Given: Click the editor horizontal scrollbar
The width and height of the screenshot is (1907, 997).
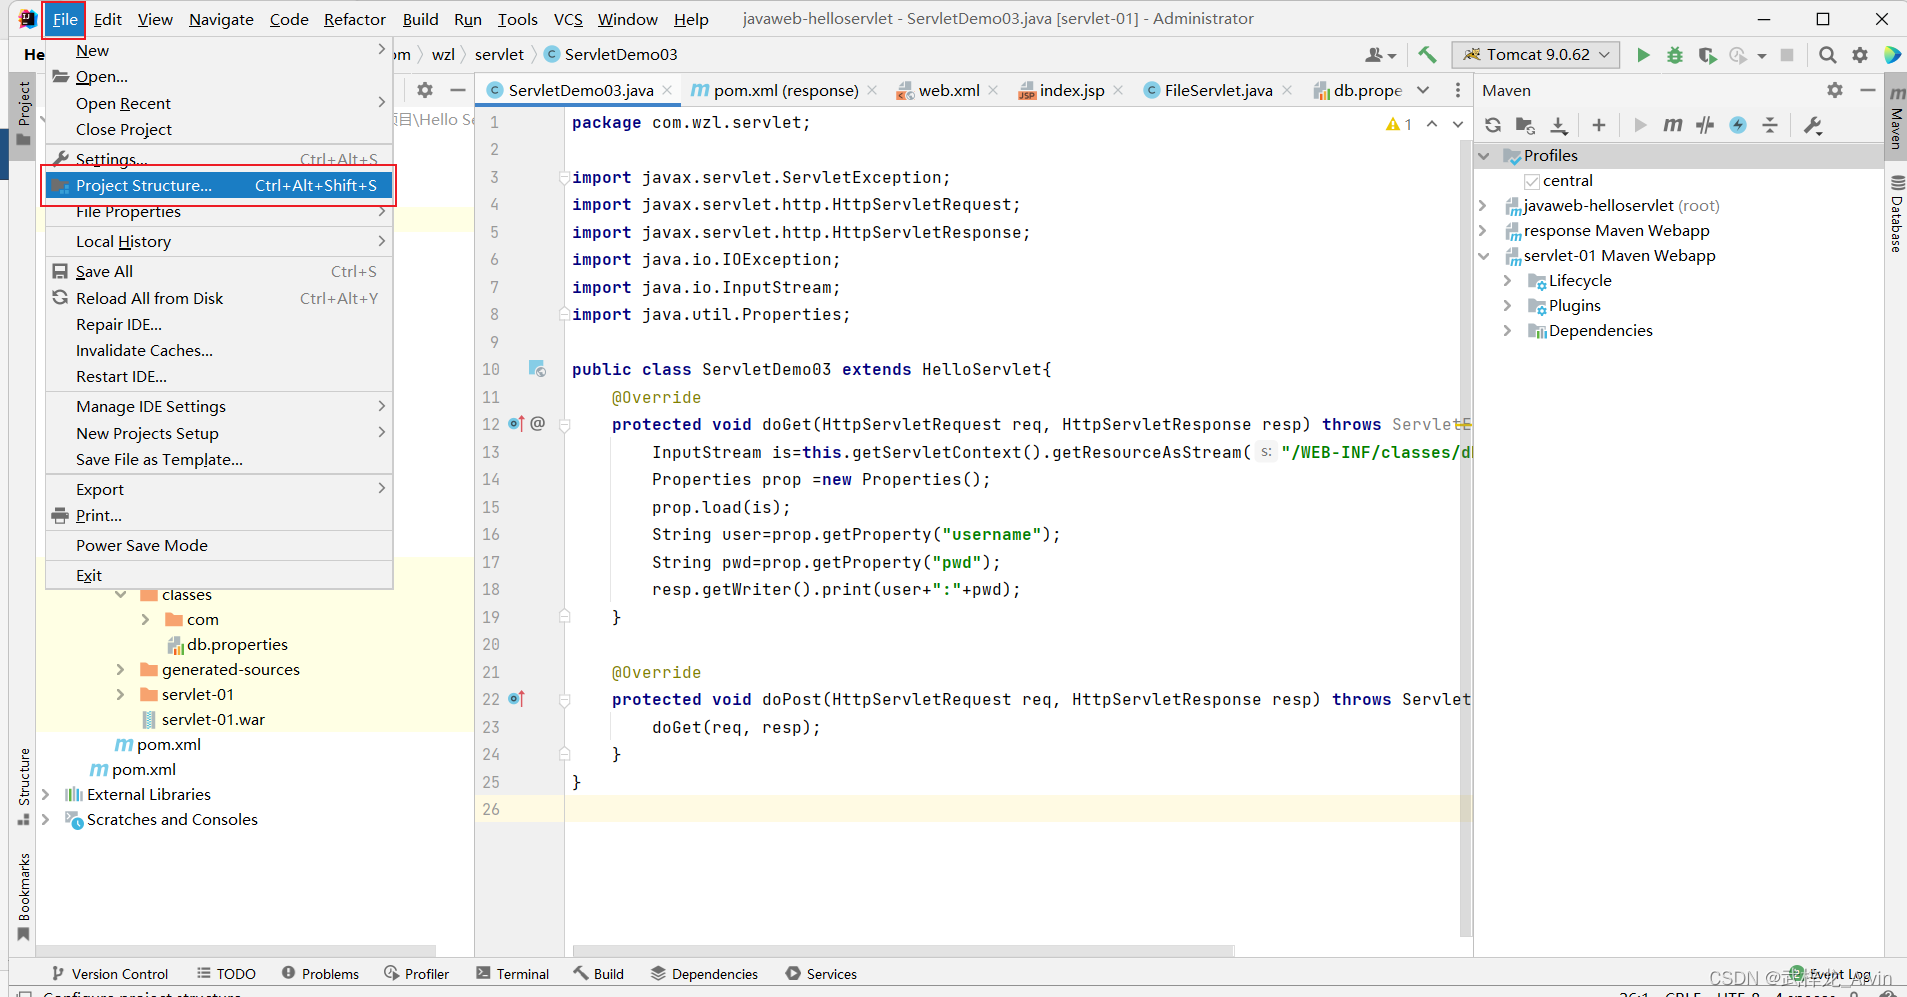Looking at the screenshot, I should [x=902, y=950].
